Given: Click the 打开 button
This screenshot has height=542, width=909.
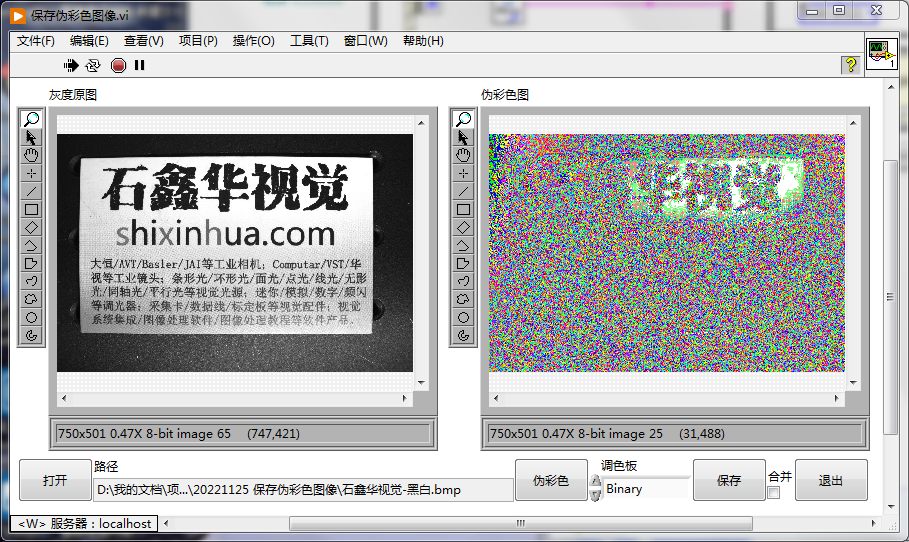Looking at the screenshot, I should click(55, 480).
